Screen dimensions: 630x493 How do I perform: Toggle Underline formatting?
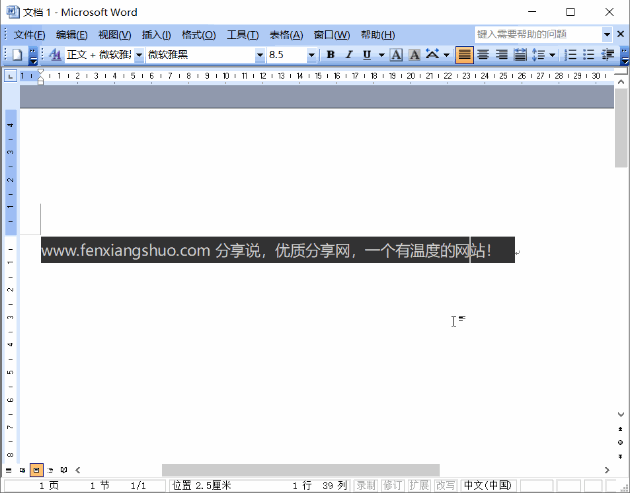click(x=366, y=55)
